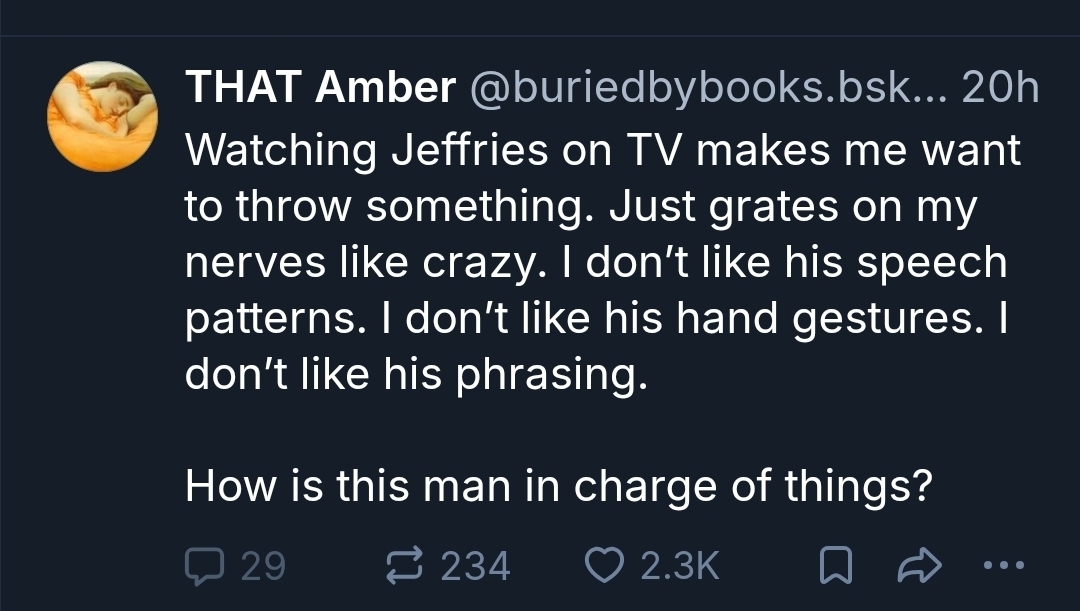This screenshot has width=1080, height=611.
Task: Click the 234 reposts count
Action: (475, 566)
